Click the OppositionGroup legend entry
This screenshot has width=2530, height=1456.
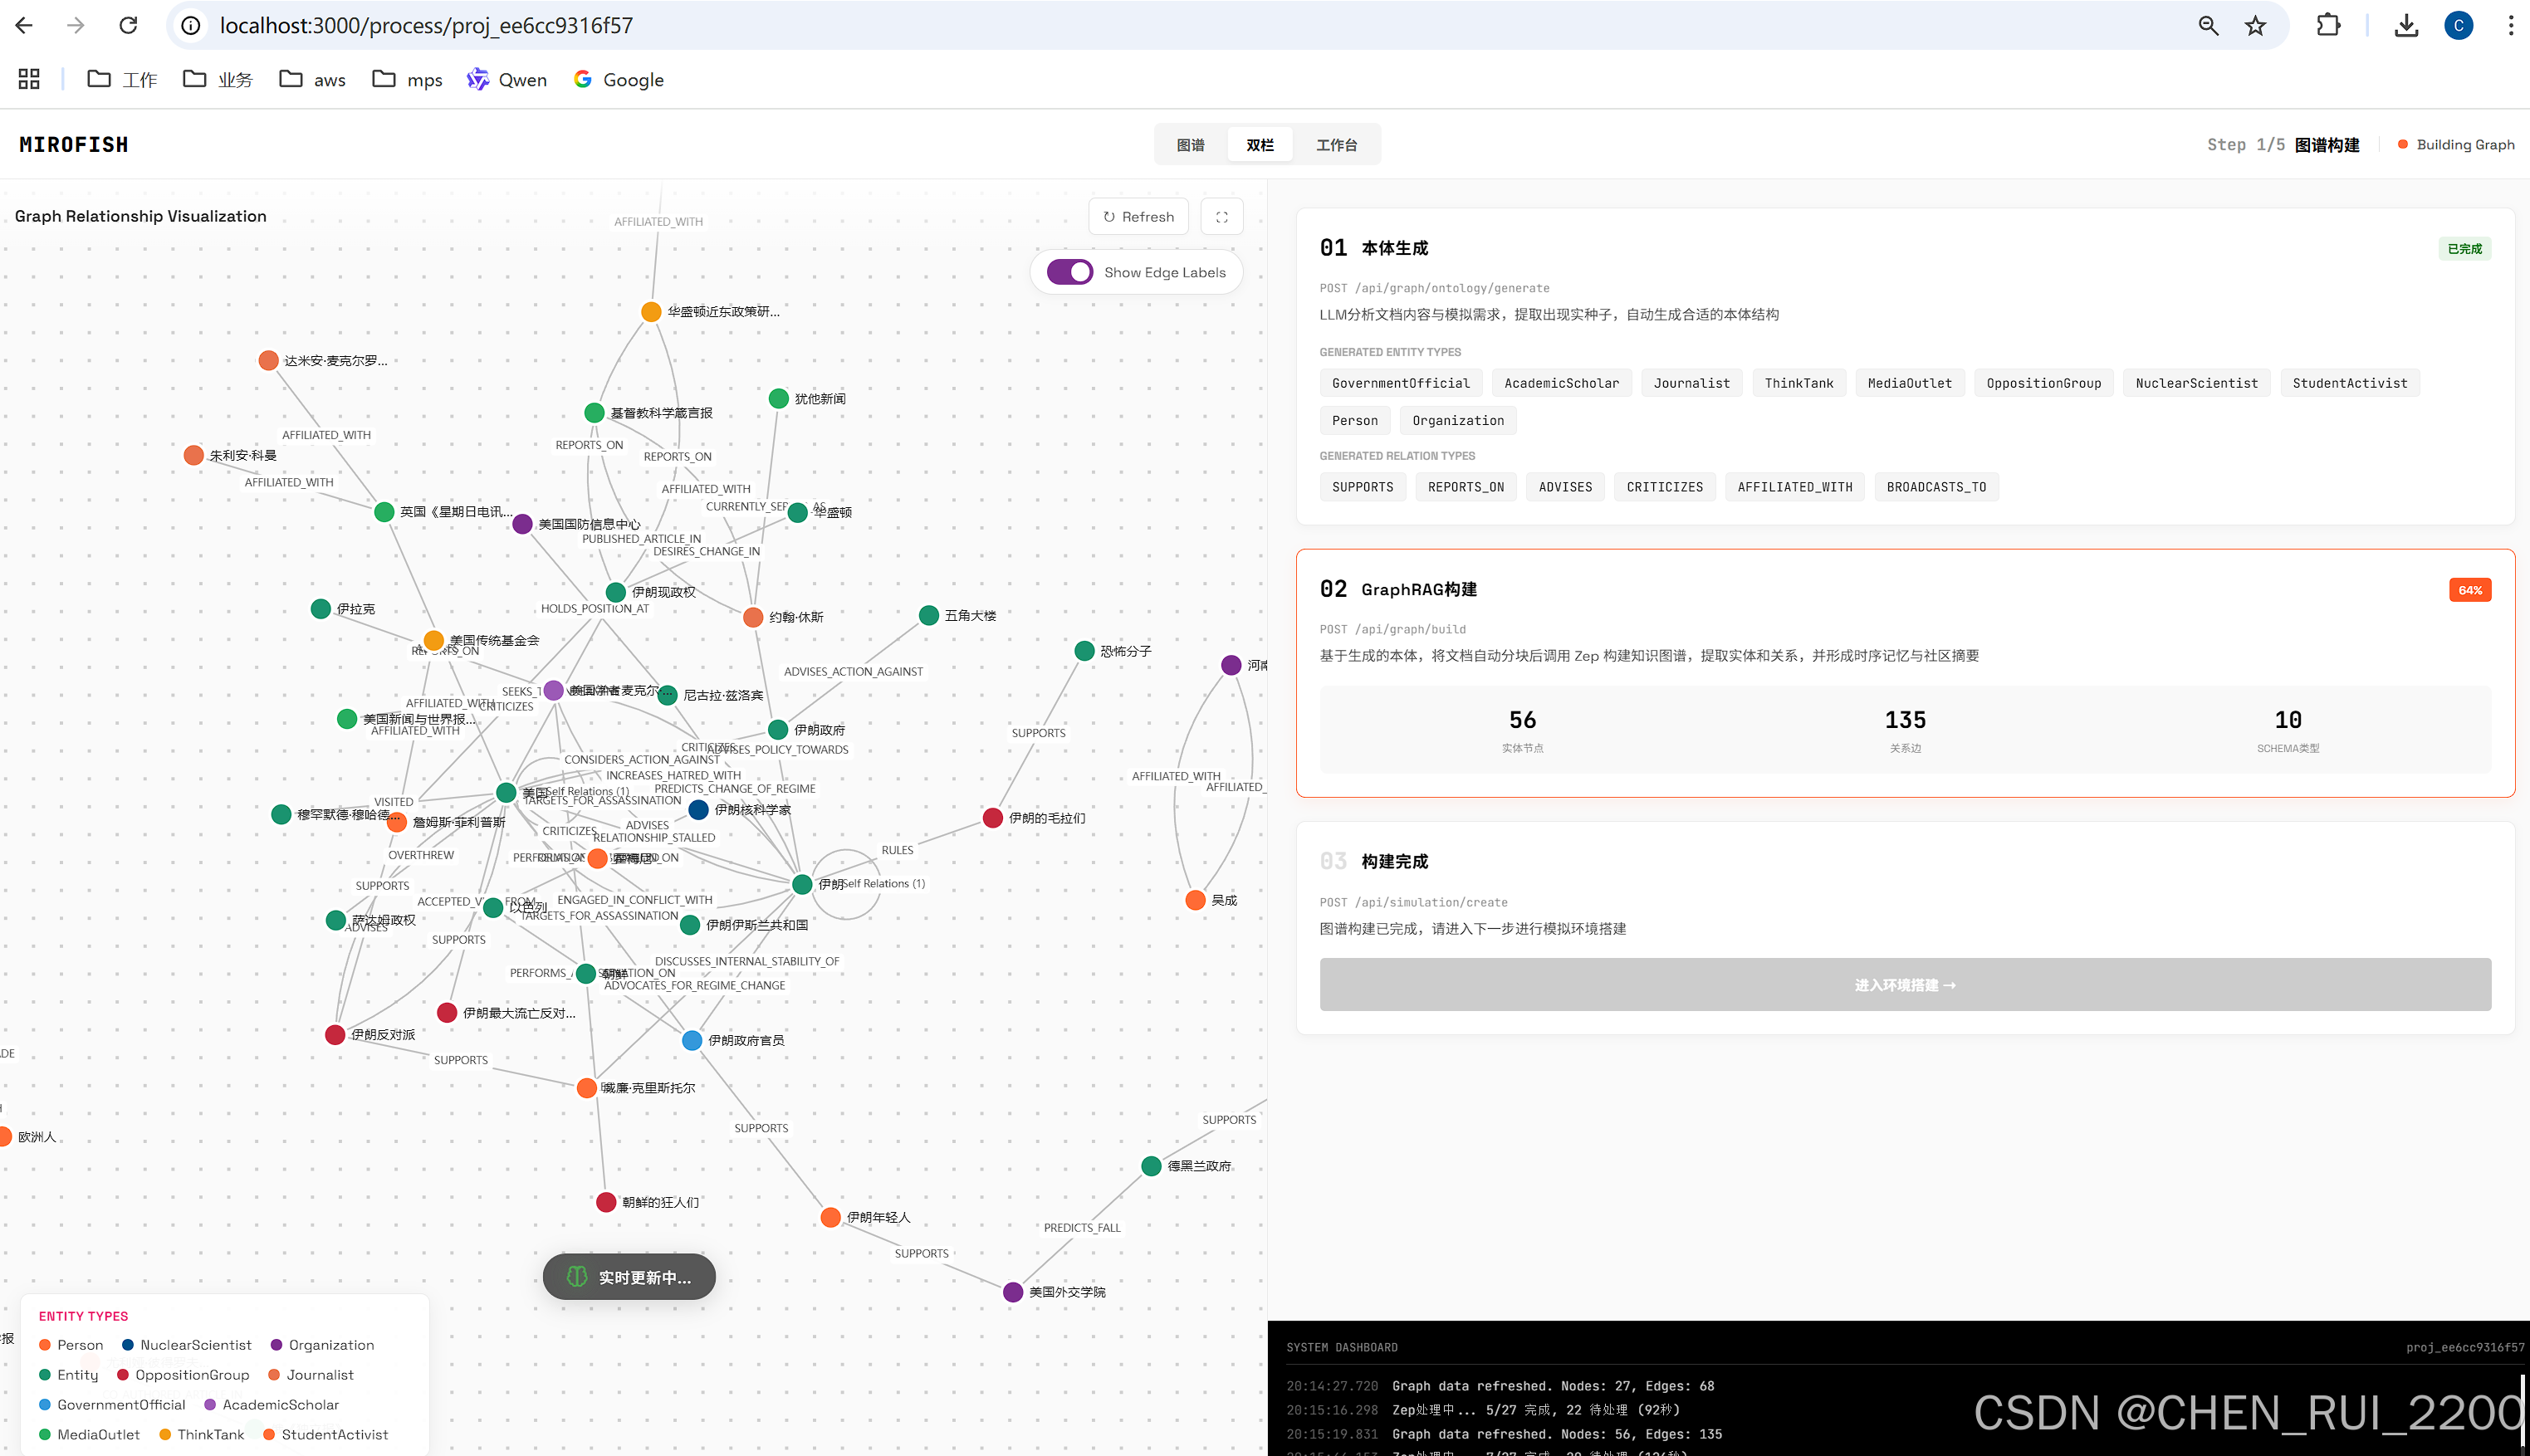pyautogui.click(x=182, y=1375)
